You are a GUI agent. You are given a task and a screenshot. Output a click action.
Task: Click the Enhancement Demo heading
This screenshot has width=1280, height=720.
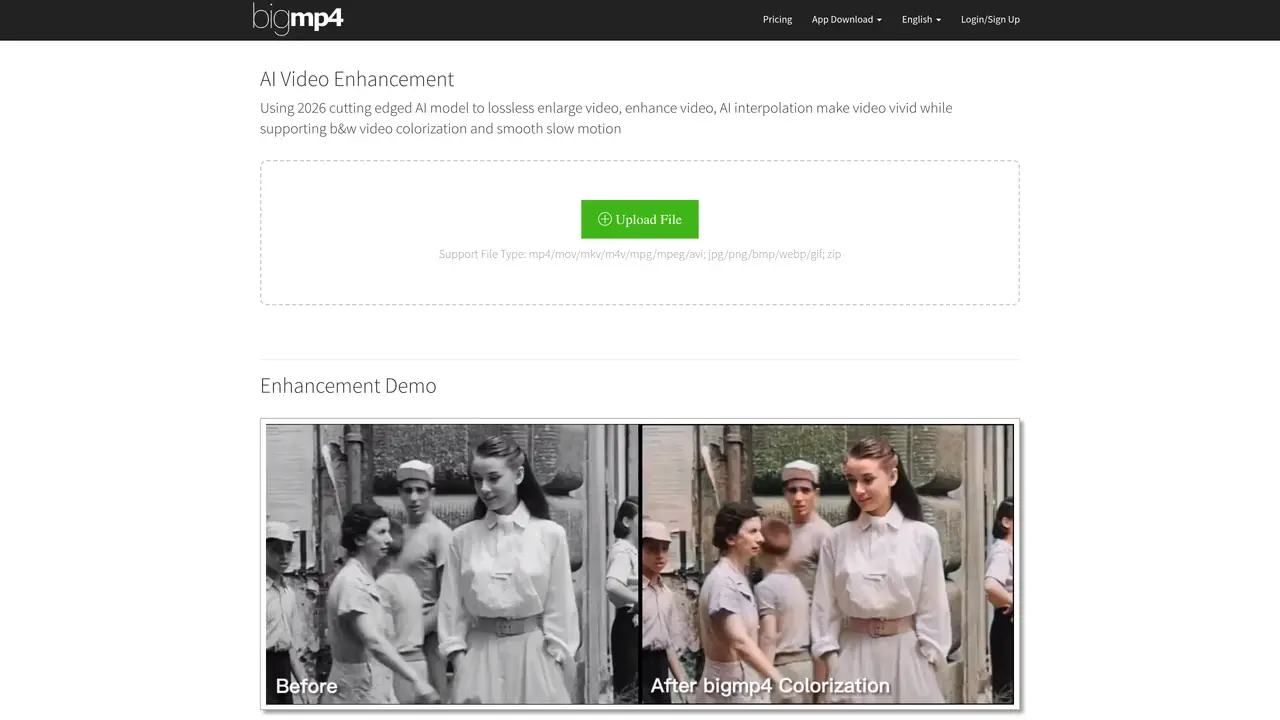click(348, 386)
